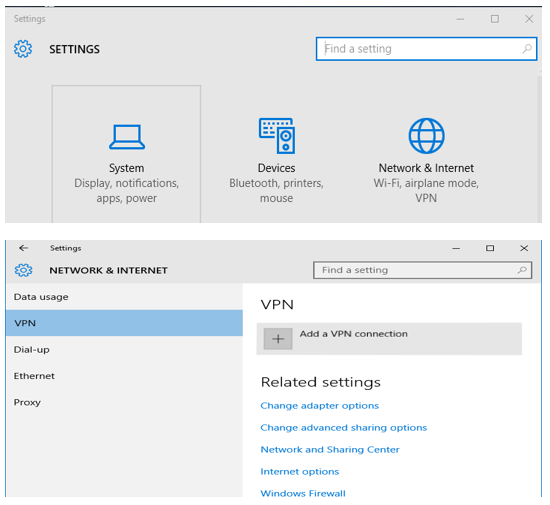Maximize the top Settings window
Image resolution: width=550 pixels, height=505 pixels.
[x=495, y=19]
